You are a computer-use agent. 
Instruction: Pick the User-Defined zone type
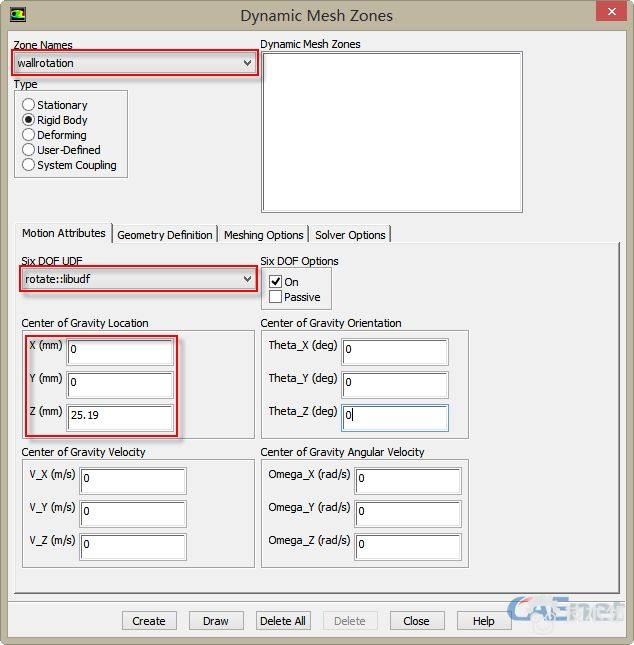pos(29,150)
